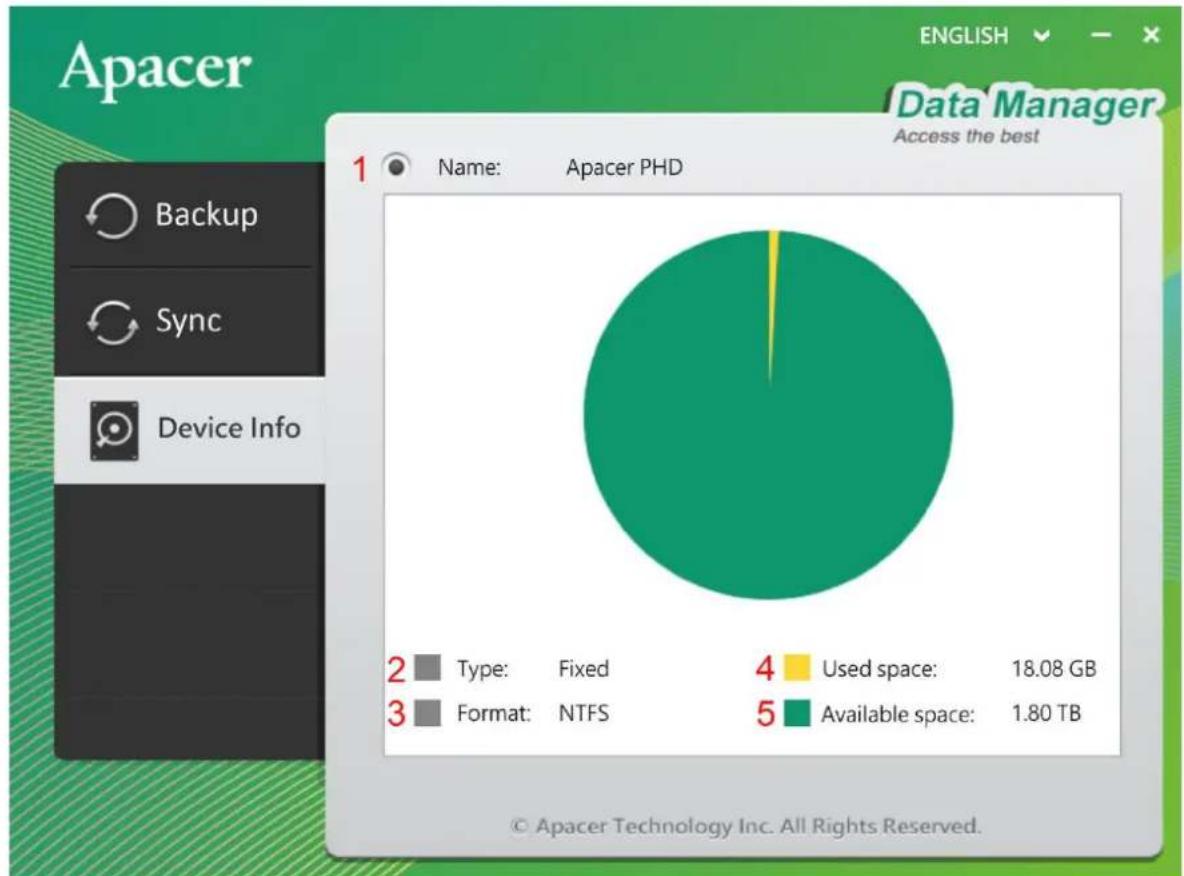Screen dimensions: 1184x876
Task: Click the 'Used space:' label
Action: tap(880, 669)
